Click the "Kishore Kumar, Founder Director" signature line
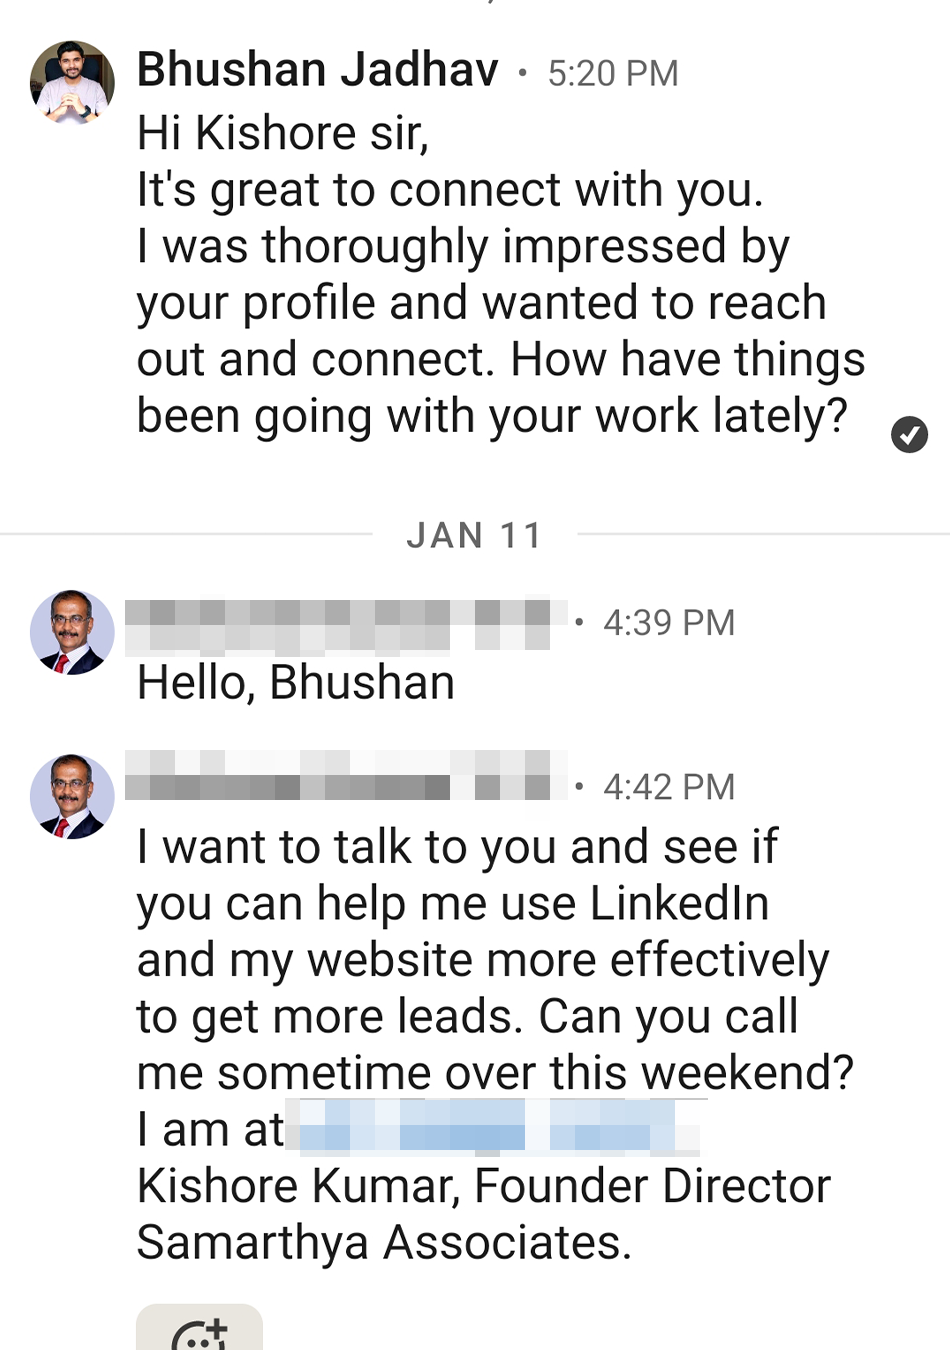950x1350 pixels. click(483, 1186)
